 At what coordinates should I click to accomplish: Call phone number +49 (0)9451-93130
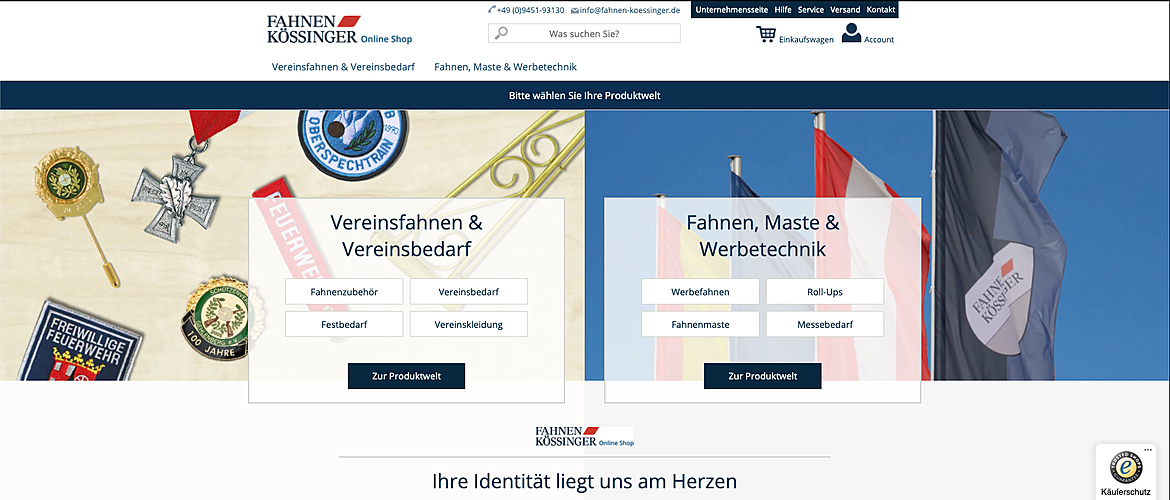click(x=531, y=10)
